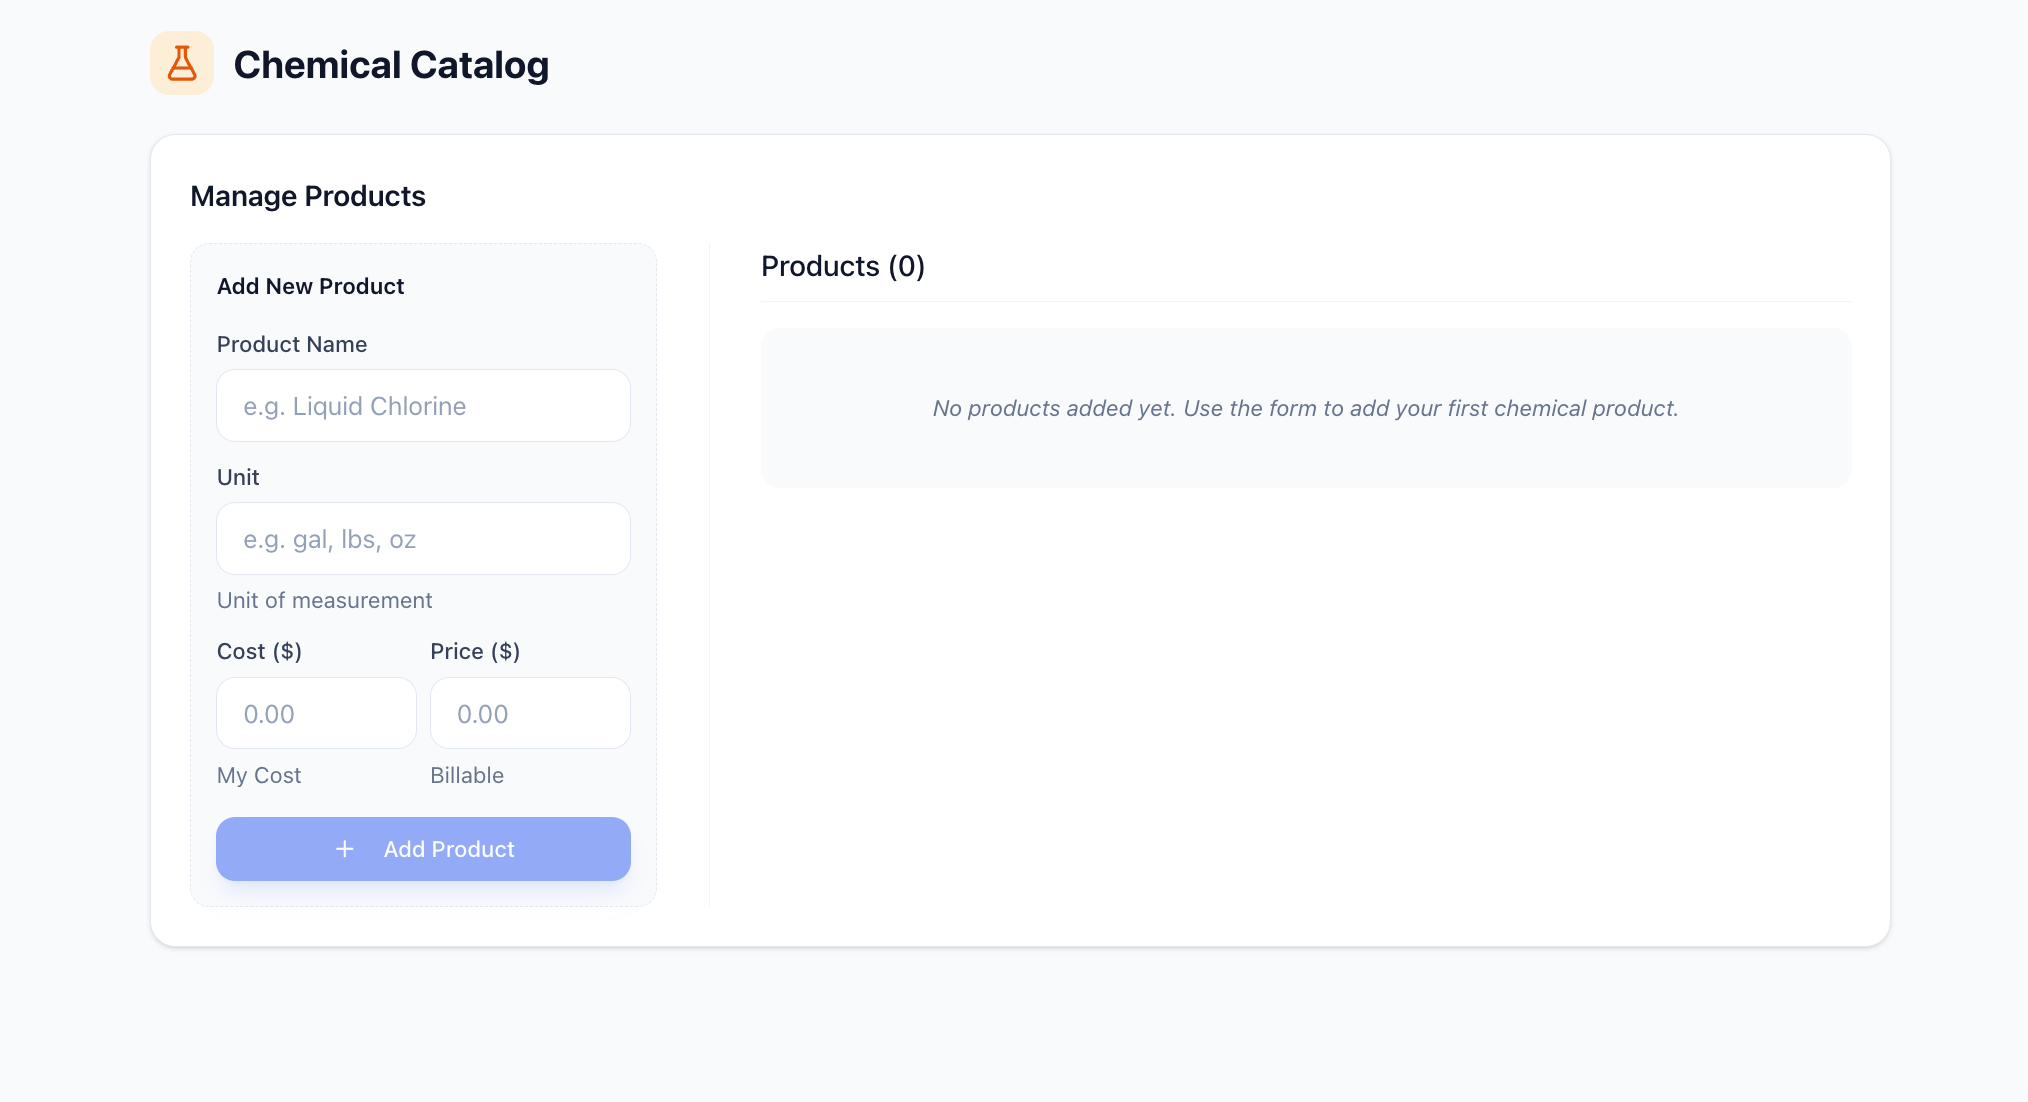Click the Product Name label
This screenshot has width=2028, height=1102.
pos(292,344)
